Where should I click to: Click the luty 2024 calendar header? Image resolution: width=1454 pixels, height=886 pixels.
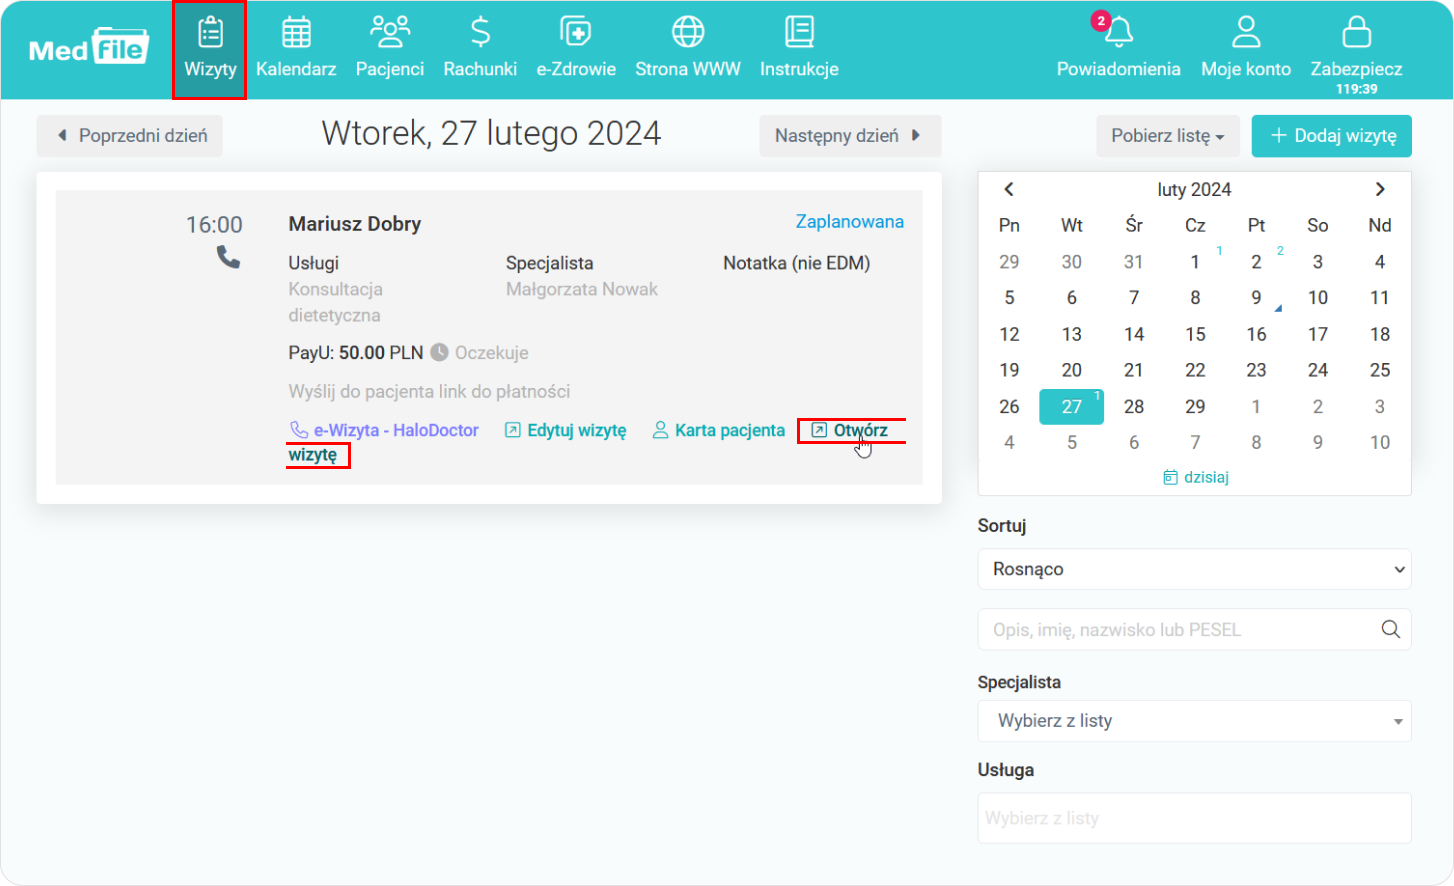pyautogui.click(x=1194, y=190)
